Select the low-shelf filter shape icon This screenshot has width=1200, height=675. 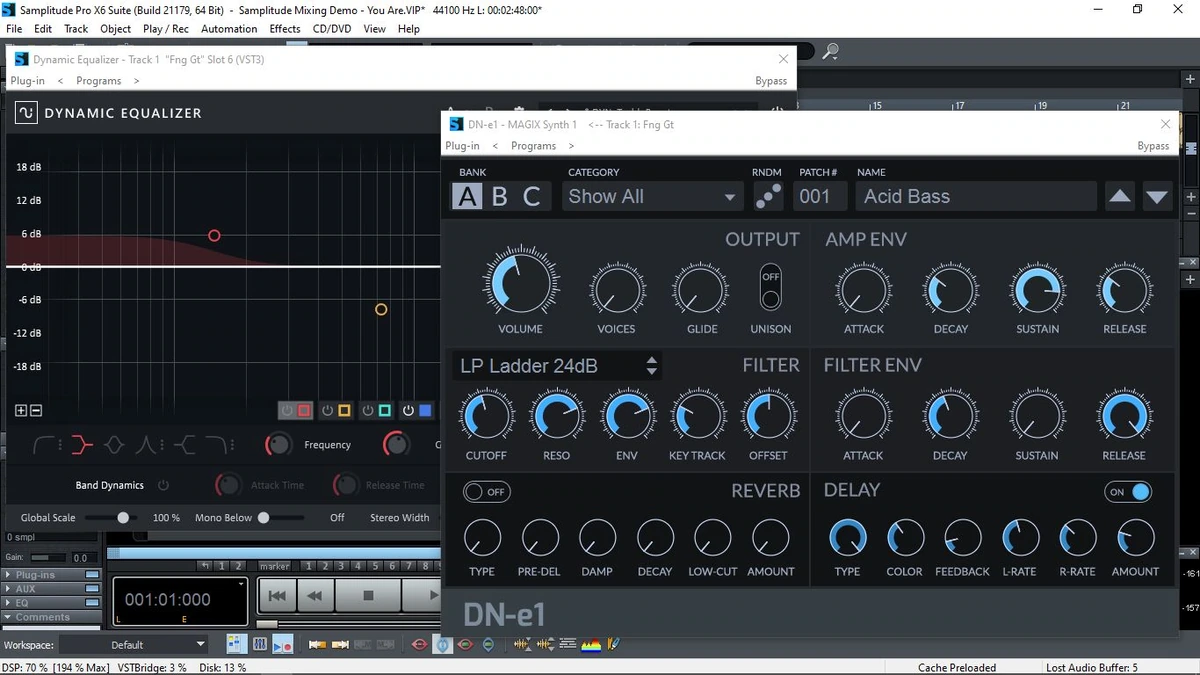pyautogui.click(x=81, y=444)
